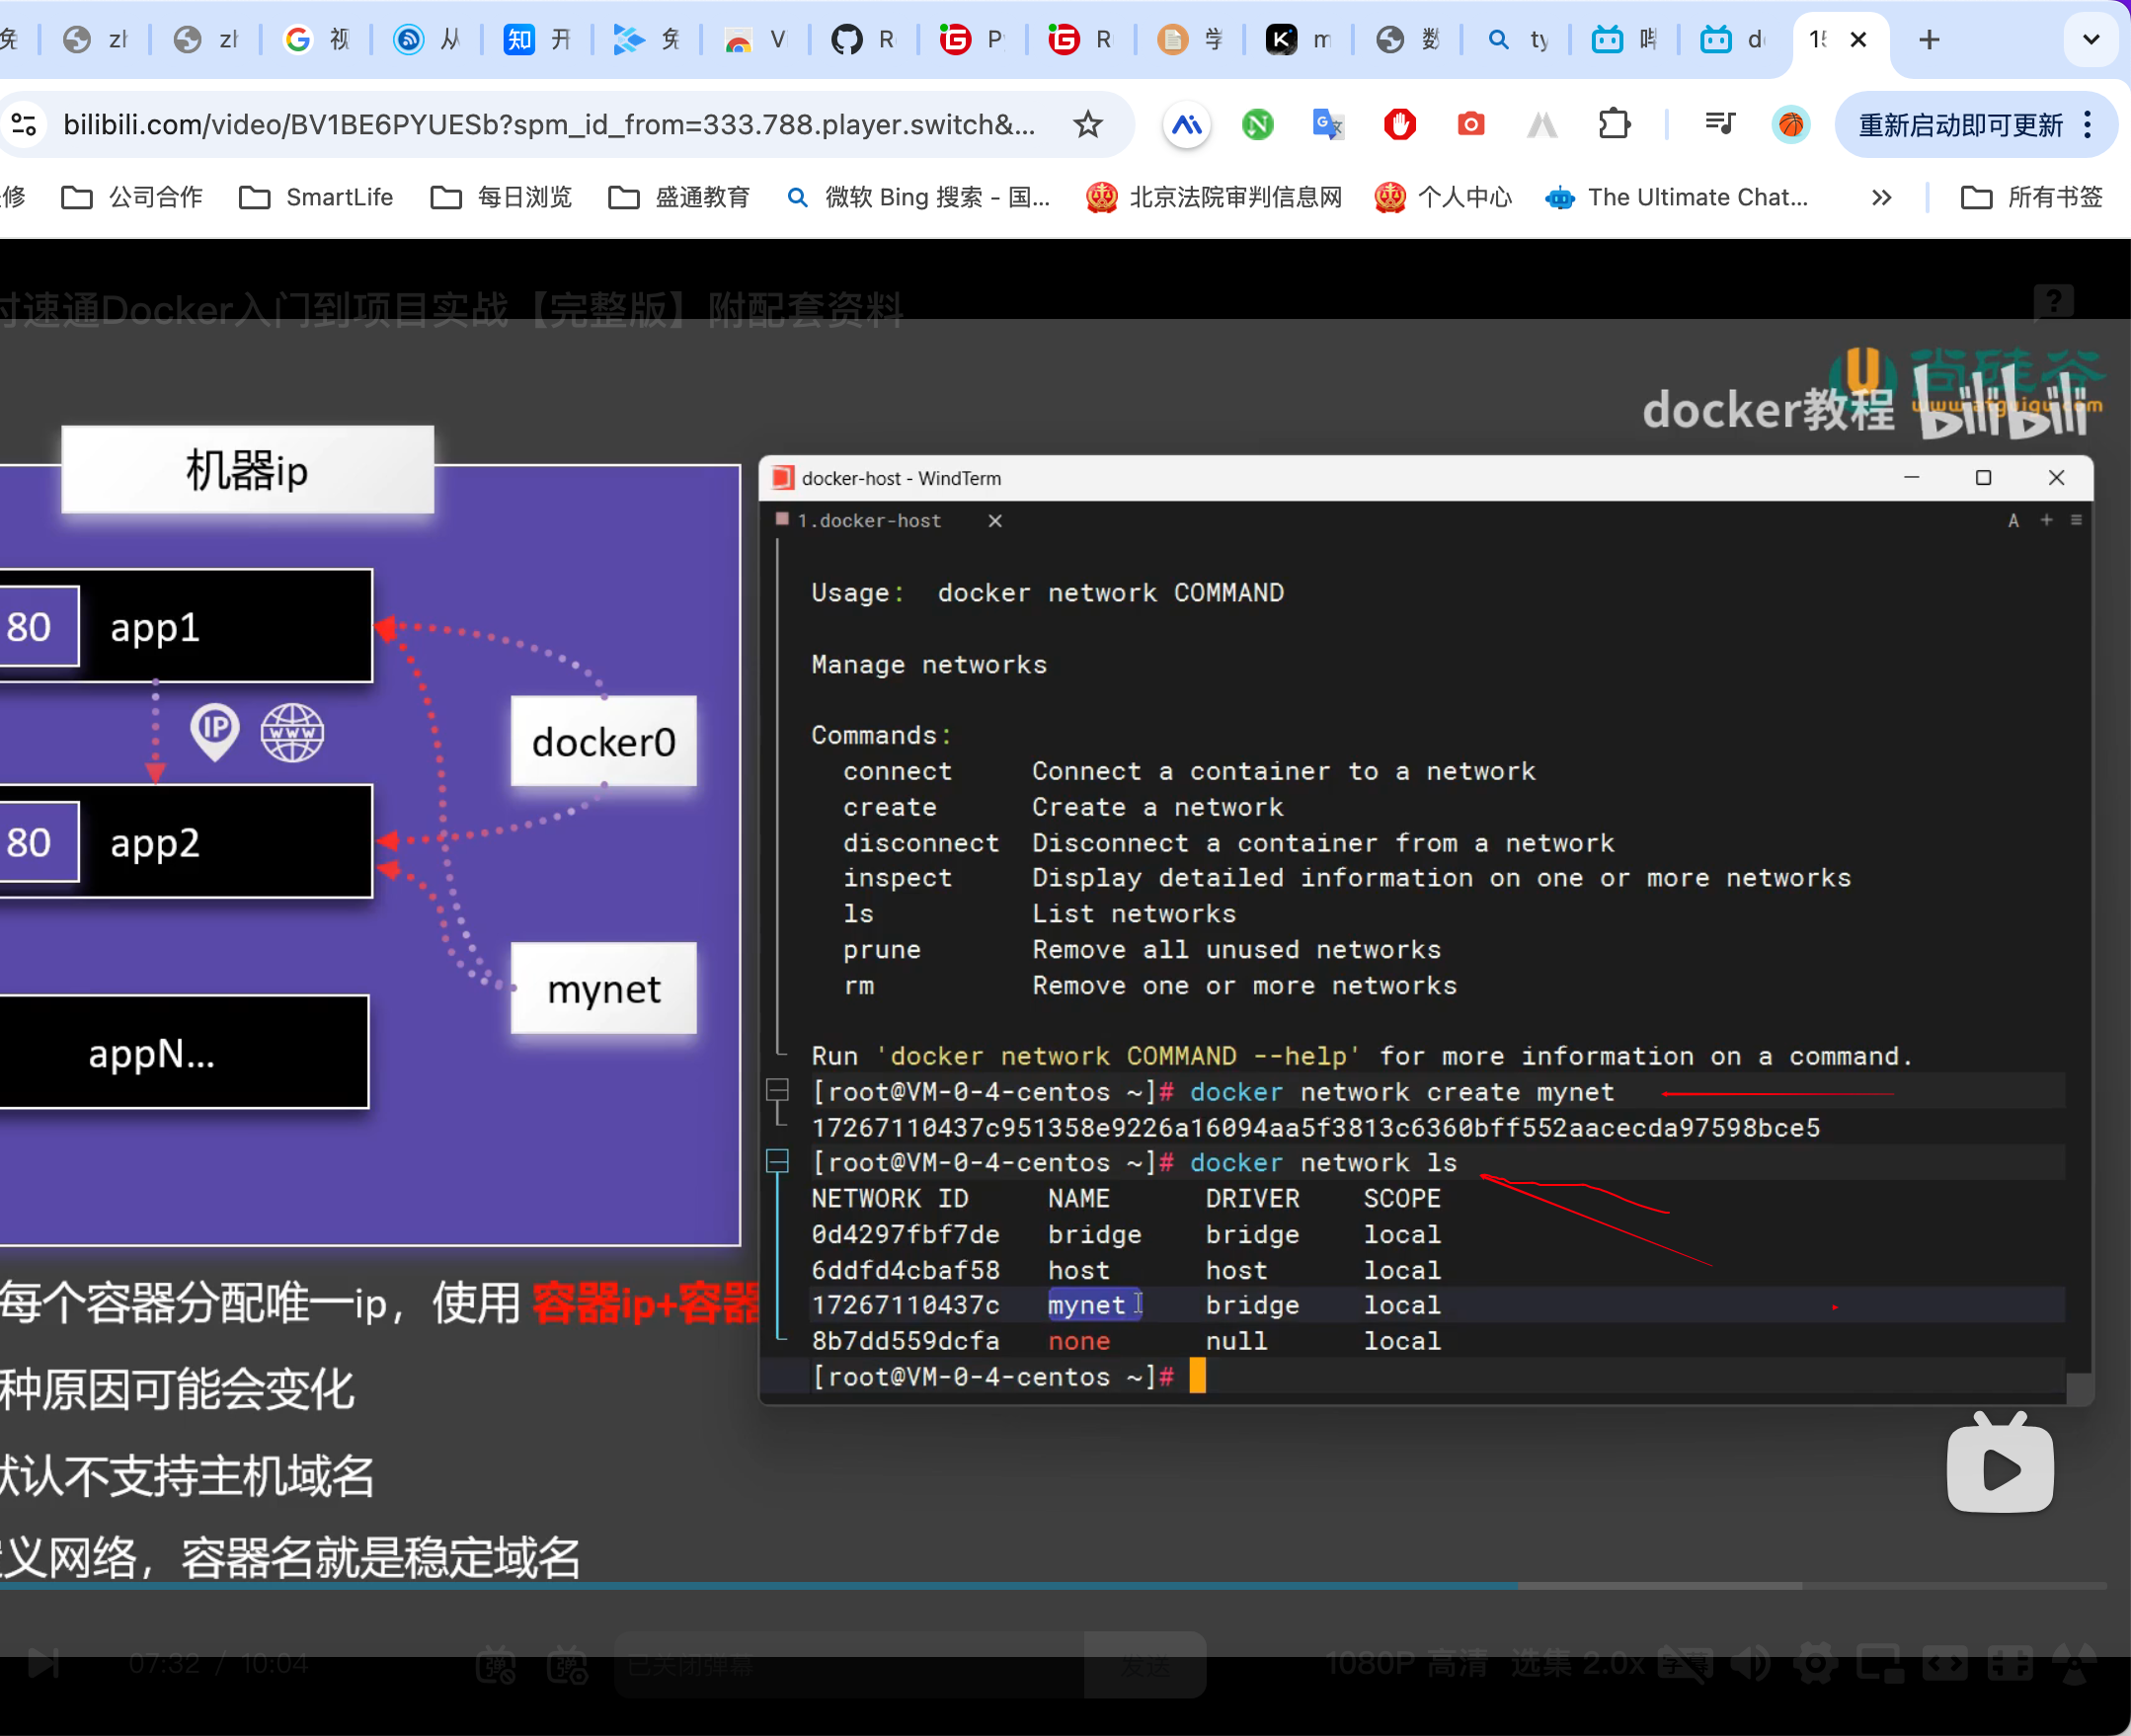
Task: Toggle the danmaku display switch
Action: pos(495,1665)
